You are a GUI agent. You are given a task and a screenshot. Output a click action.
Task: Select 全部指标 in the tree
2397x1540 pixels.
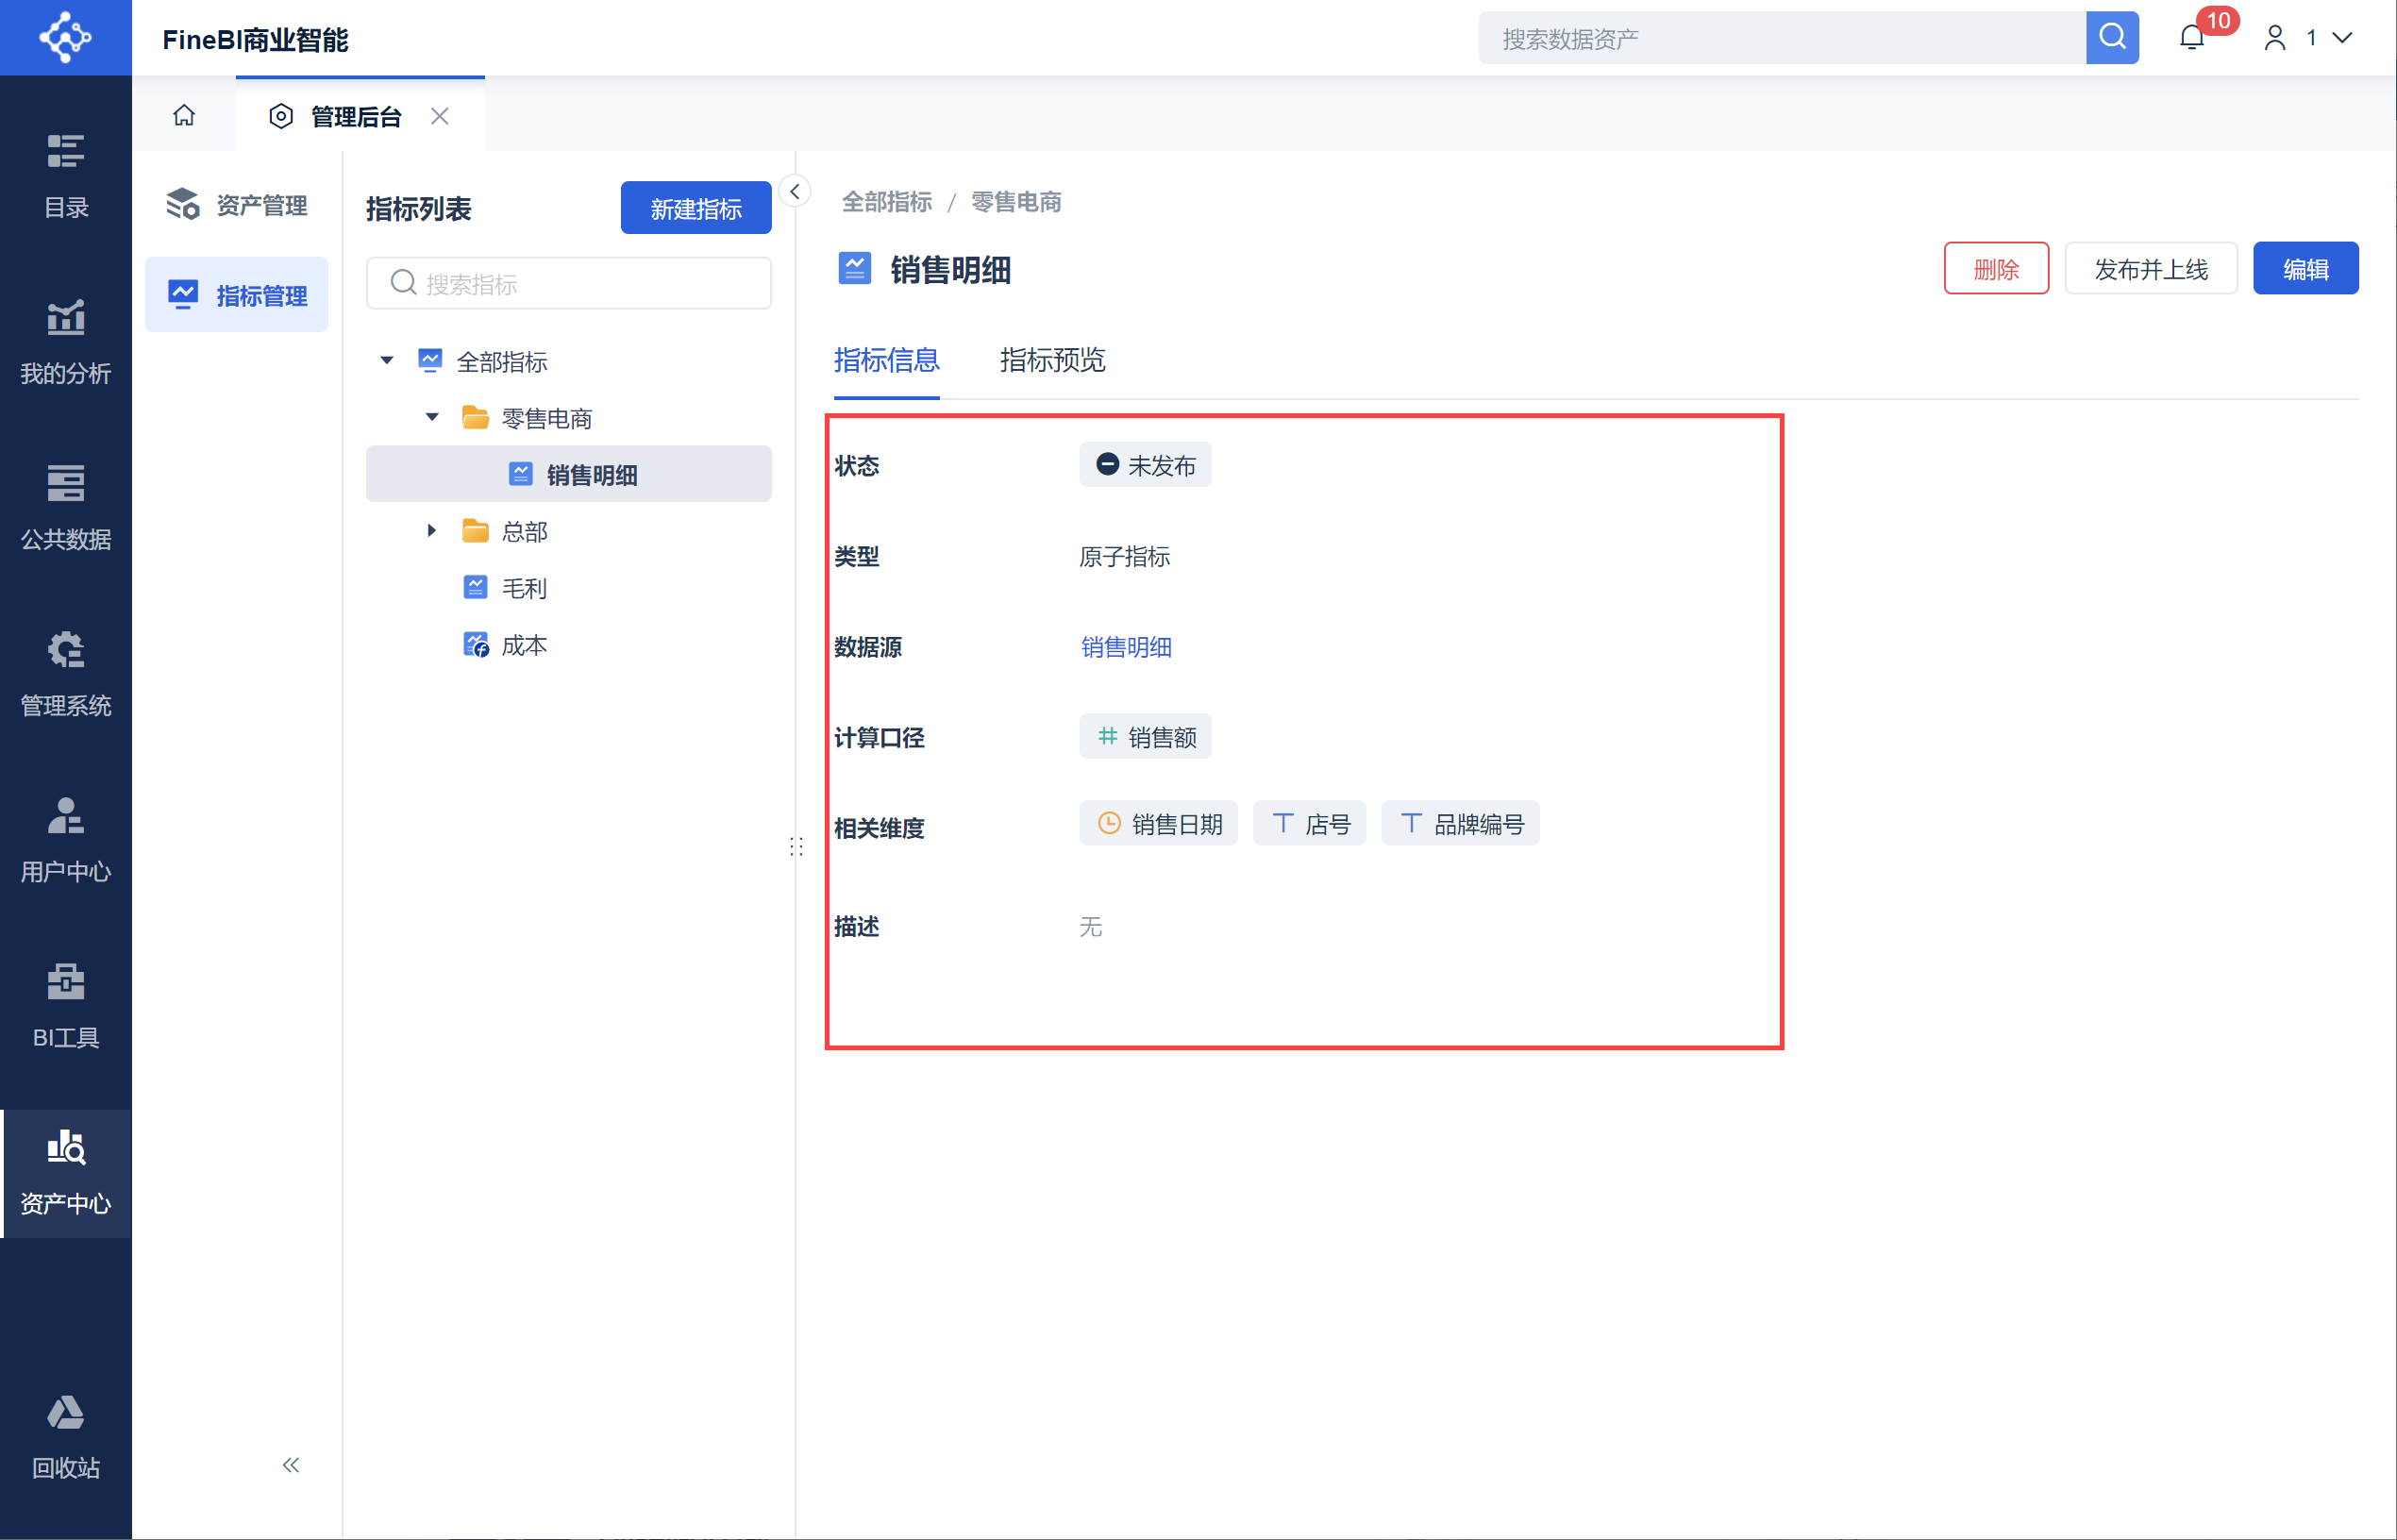click(x=502, y=361)
